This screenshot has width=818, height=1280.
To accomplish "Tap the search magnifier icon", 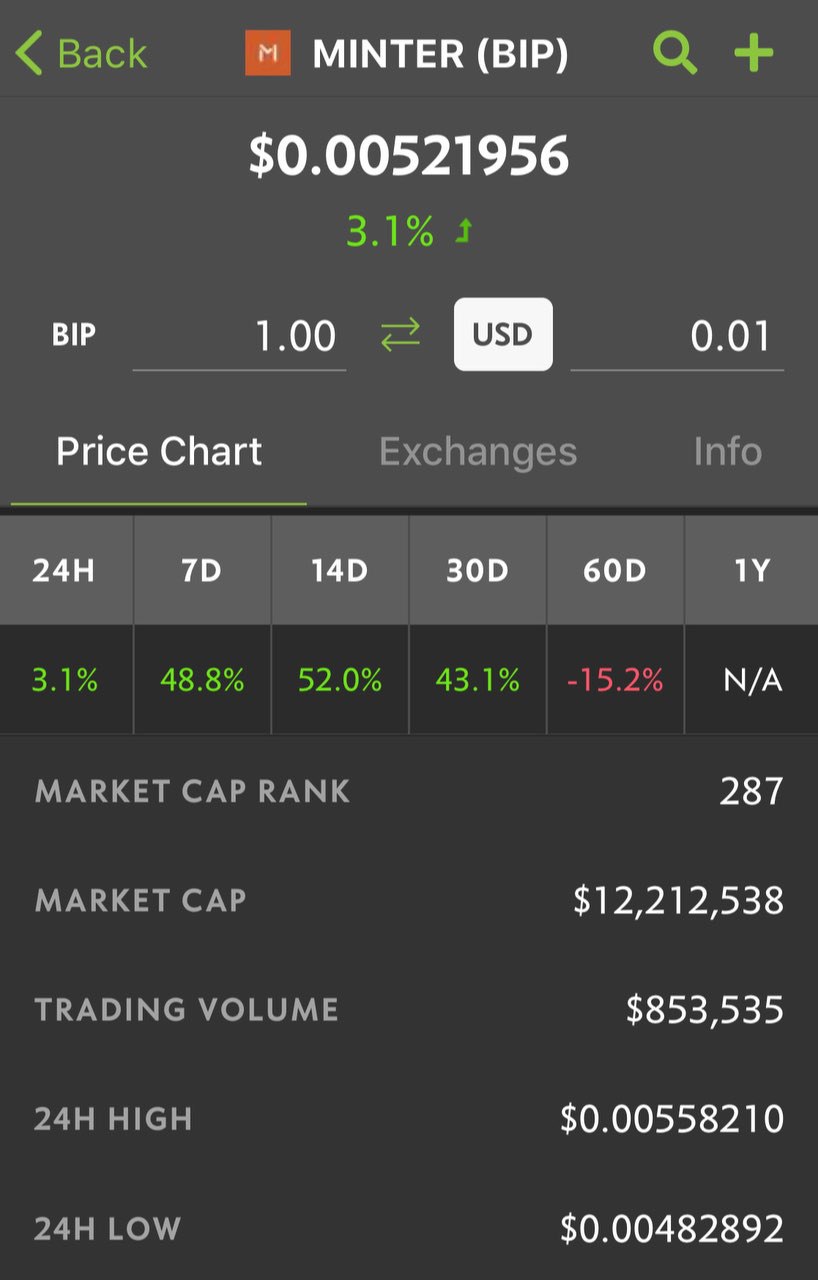I will [675, 52].
